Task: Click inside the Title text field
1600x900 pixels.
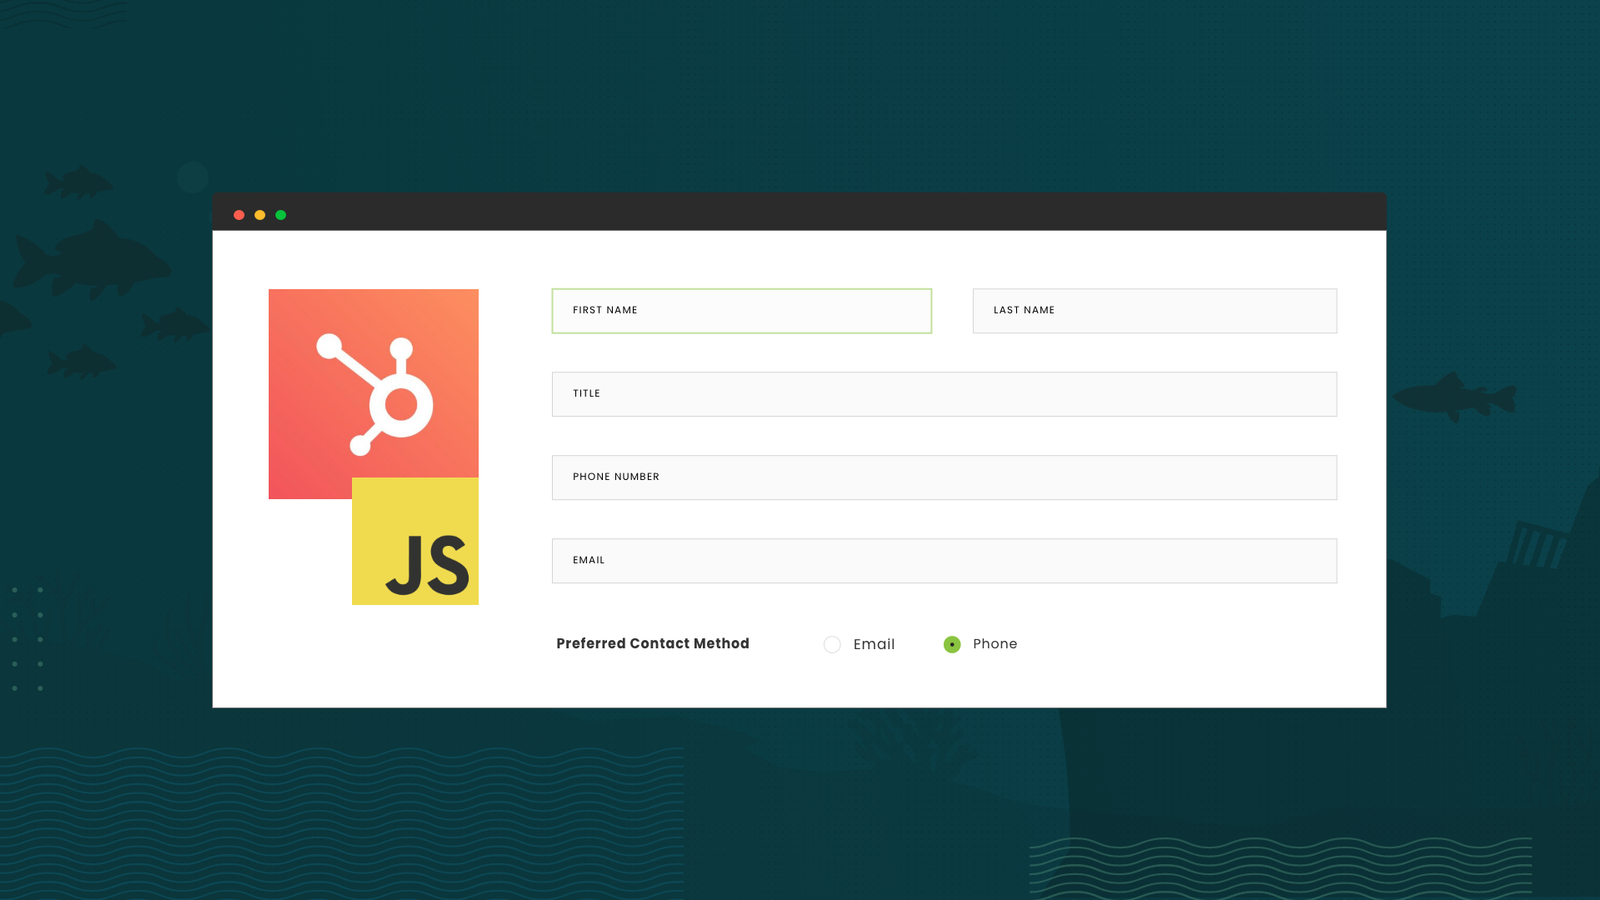Action: [944, 394]
